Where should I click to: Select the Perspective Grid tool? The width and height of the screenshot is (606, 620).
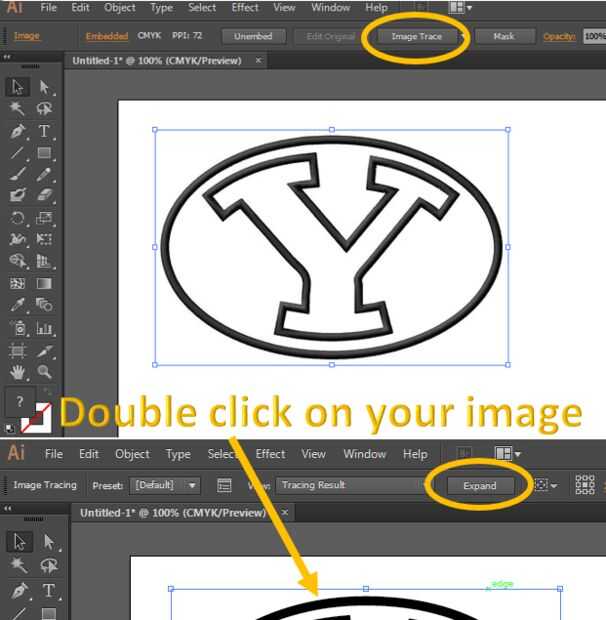44,261
